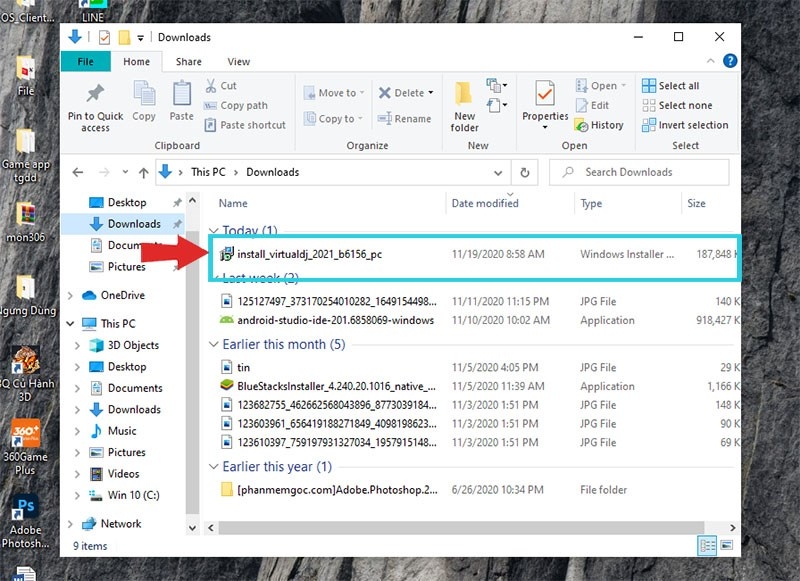Screen dimensions: 800x581
Task: Click the Cut scissors icon
Action: (211, 86)
